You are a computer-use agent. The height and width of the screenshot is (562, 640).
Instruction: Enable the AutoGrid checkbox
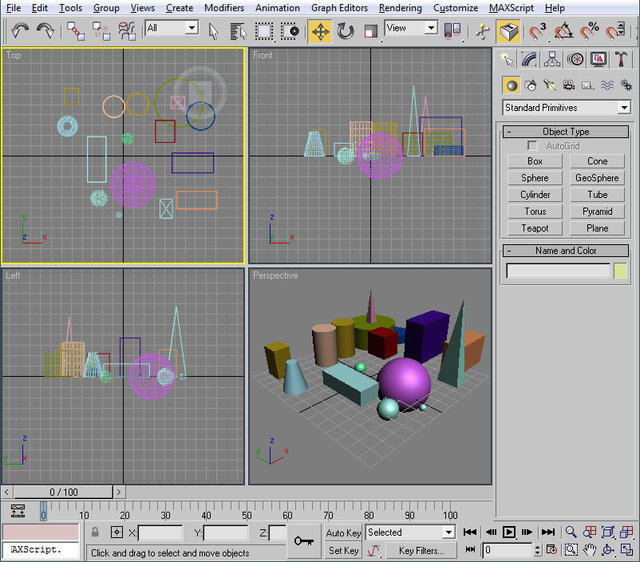tap(533, 146)
